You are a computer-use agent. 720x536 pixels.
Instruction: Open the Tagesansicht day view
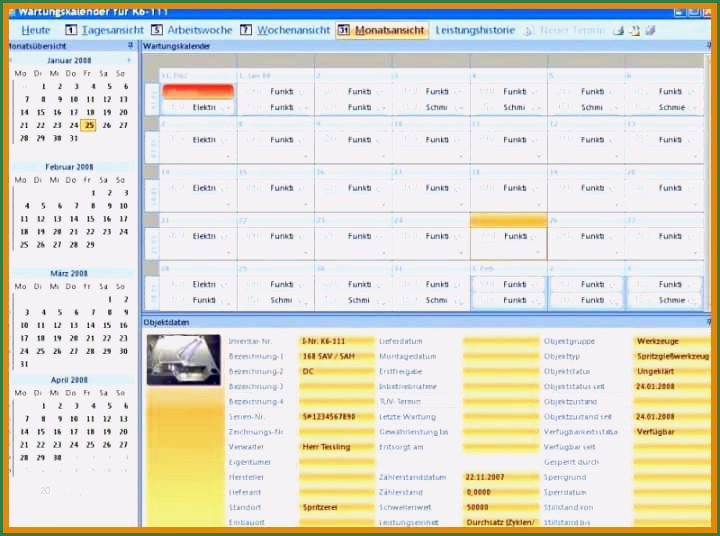tap(105, 30)
